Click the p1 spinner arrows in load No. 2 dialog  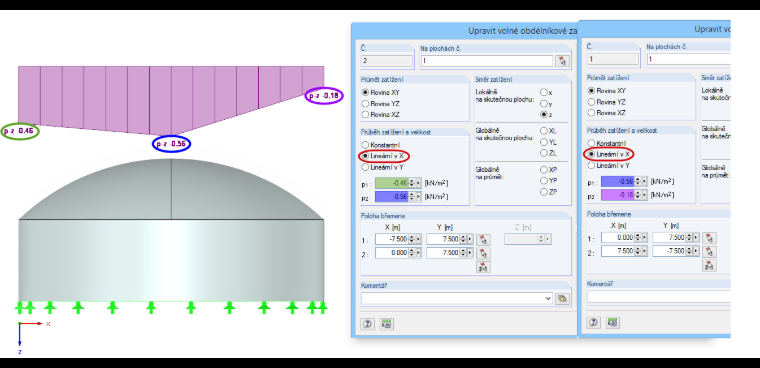412,183
